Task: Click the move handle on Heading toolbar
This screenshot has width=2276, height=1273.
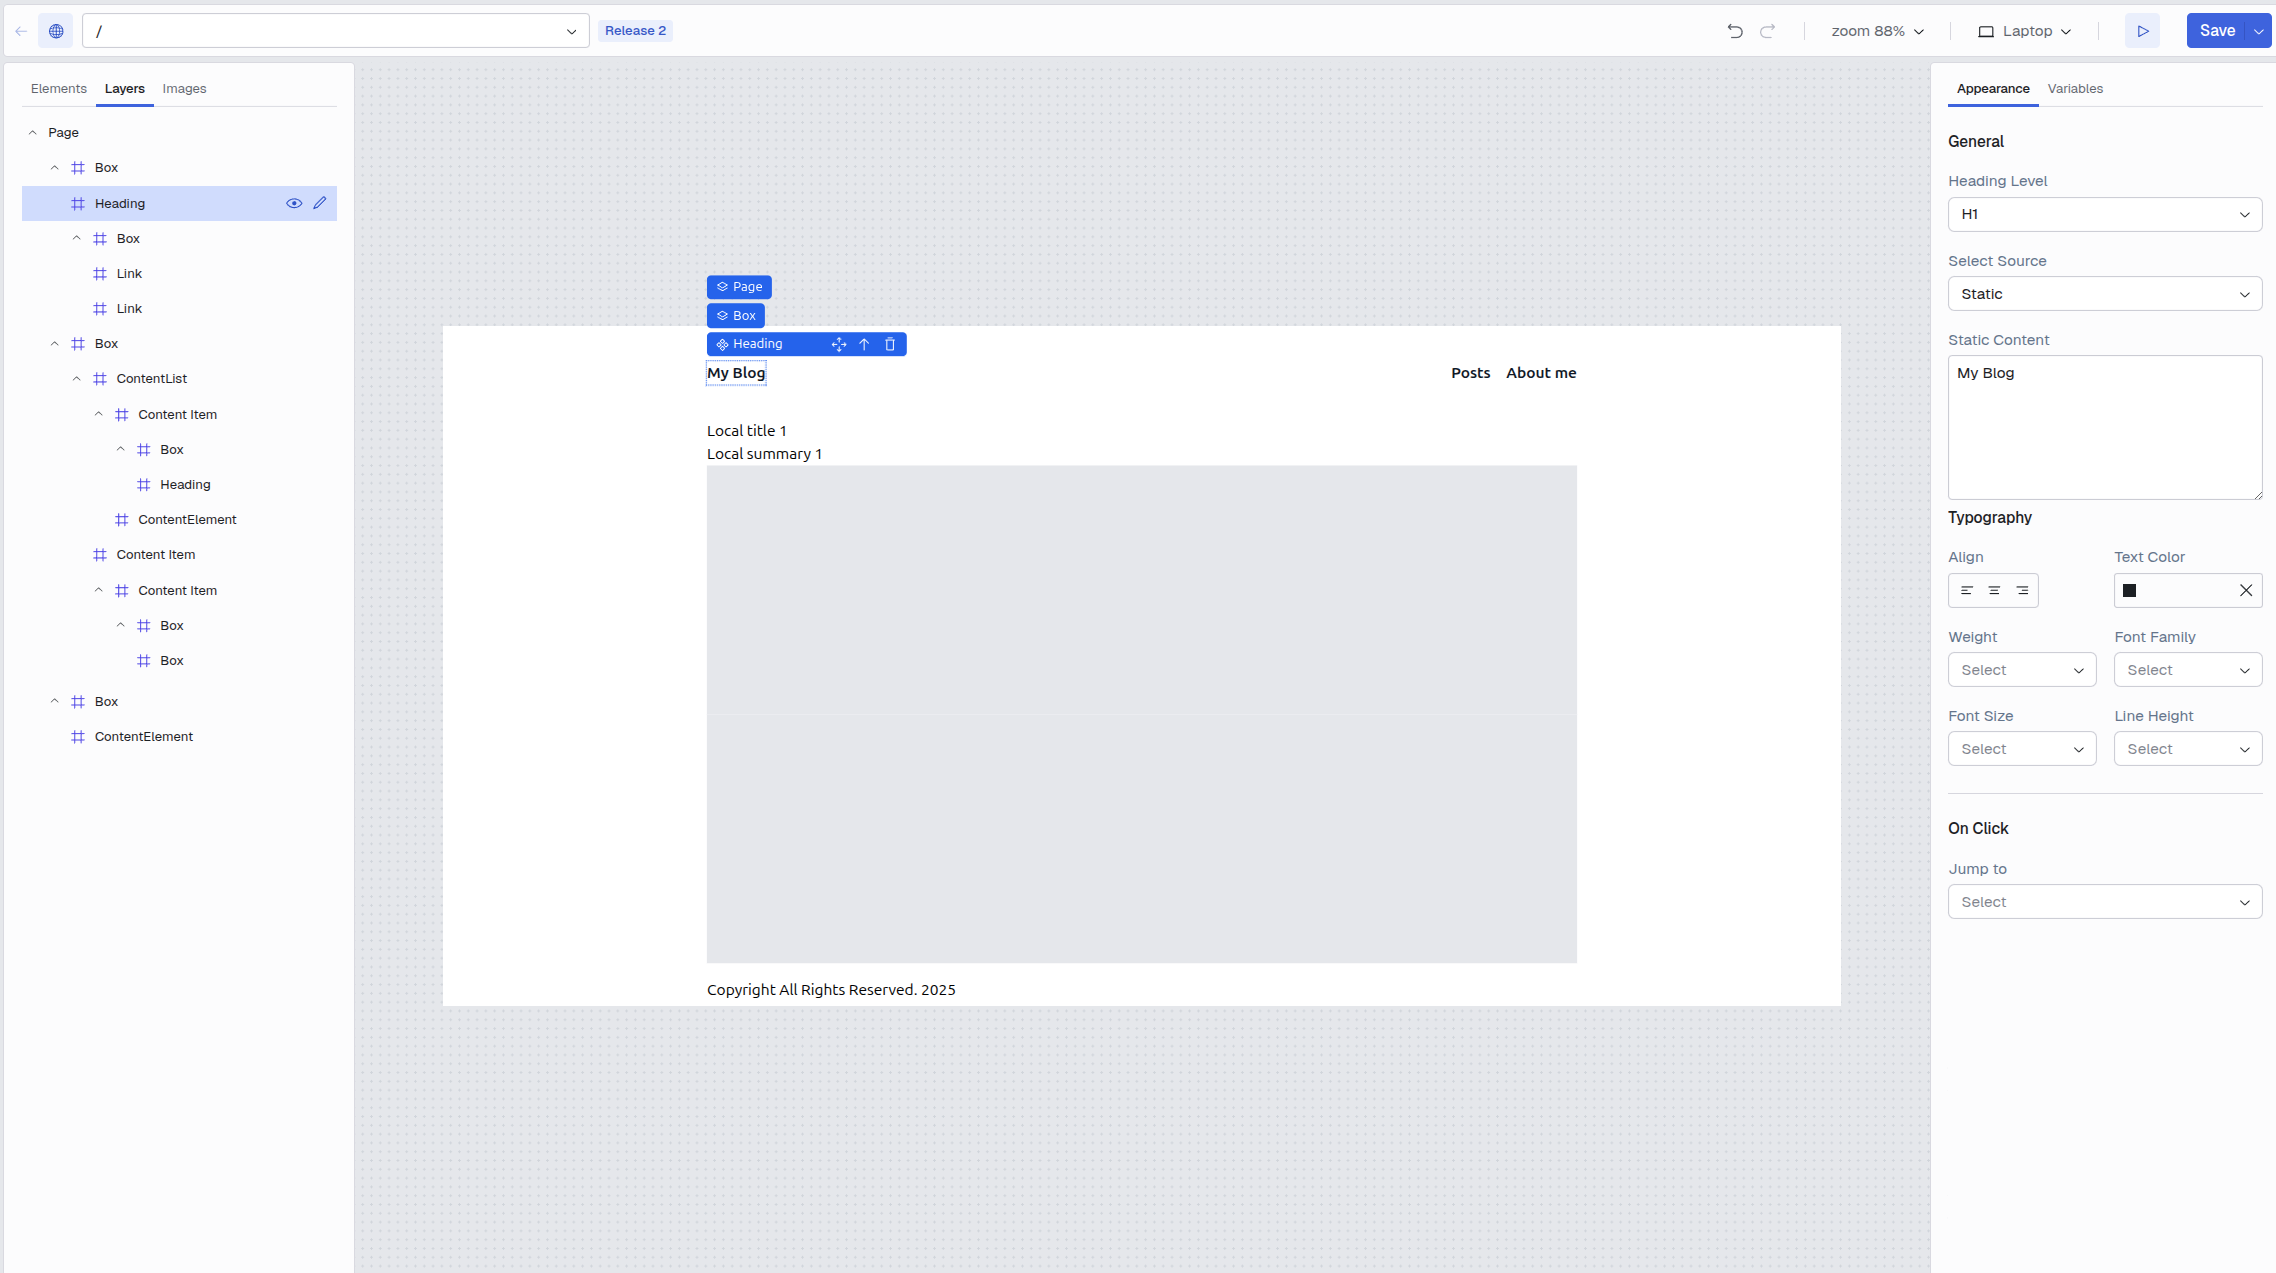Action: coord(838,344)
